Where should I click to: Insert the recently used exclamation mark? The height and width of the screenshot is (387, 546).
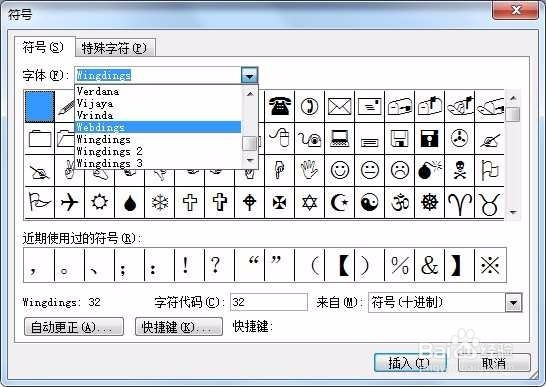coord(189,265)
